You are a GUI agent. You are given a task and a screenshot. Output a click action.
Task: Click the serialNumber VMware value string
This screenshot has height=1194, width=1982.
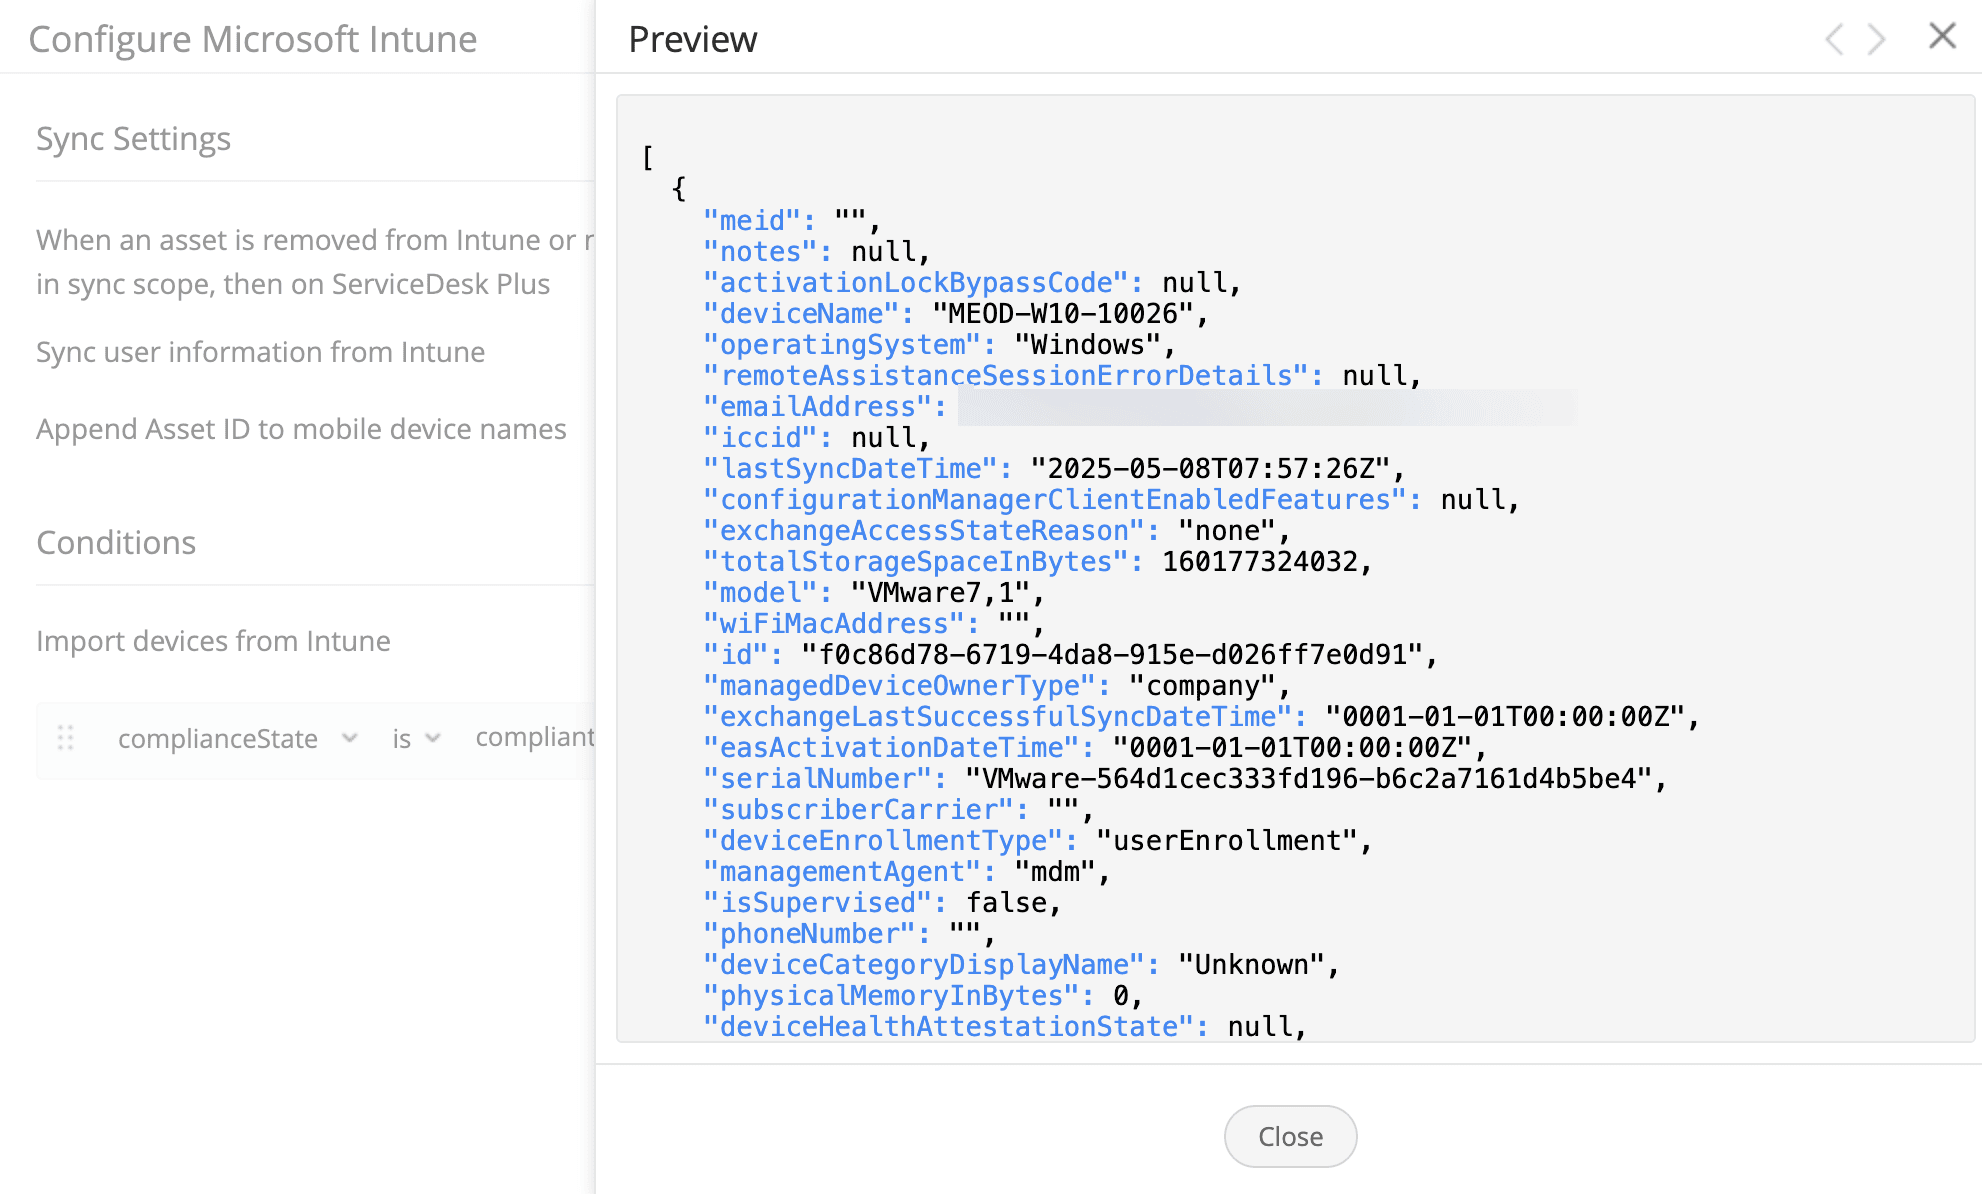coord(1308,779)
